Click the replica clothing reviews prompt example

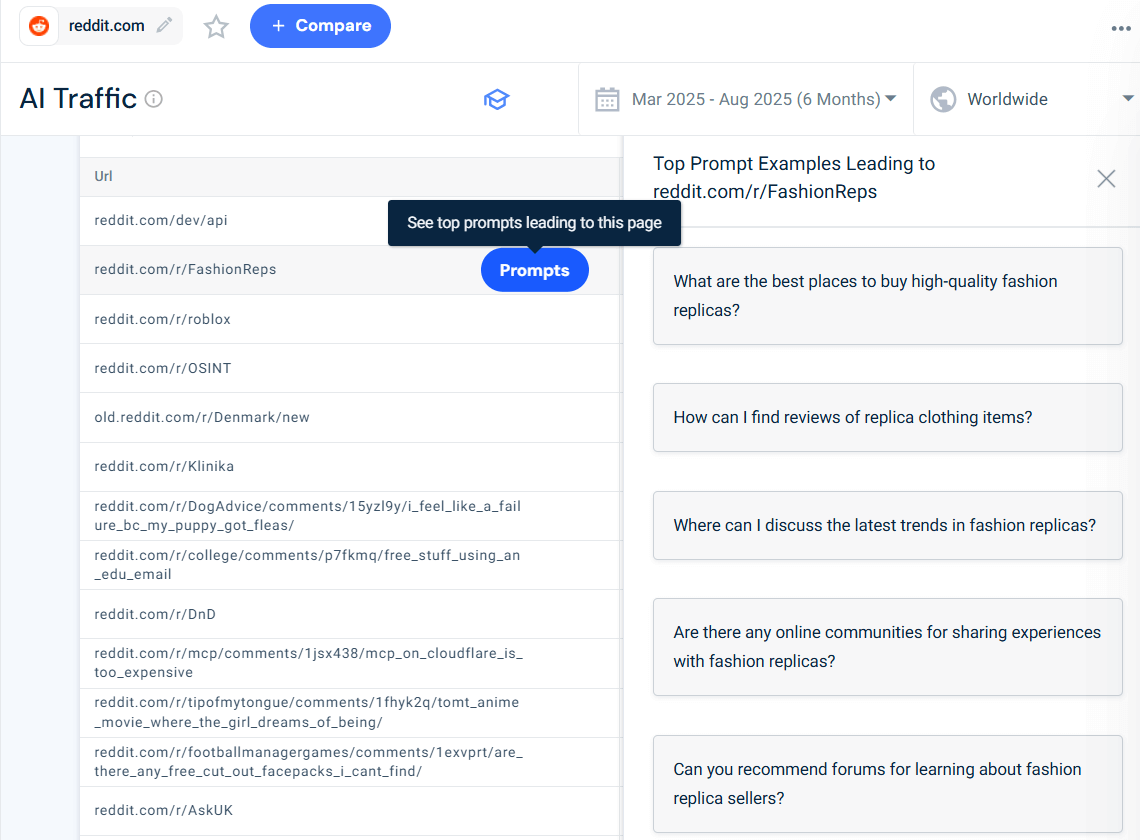pyautogui.click(x=887, y=417)
